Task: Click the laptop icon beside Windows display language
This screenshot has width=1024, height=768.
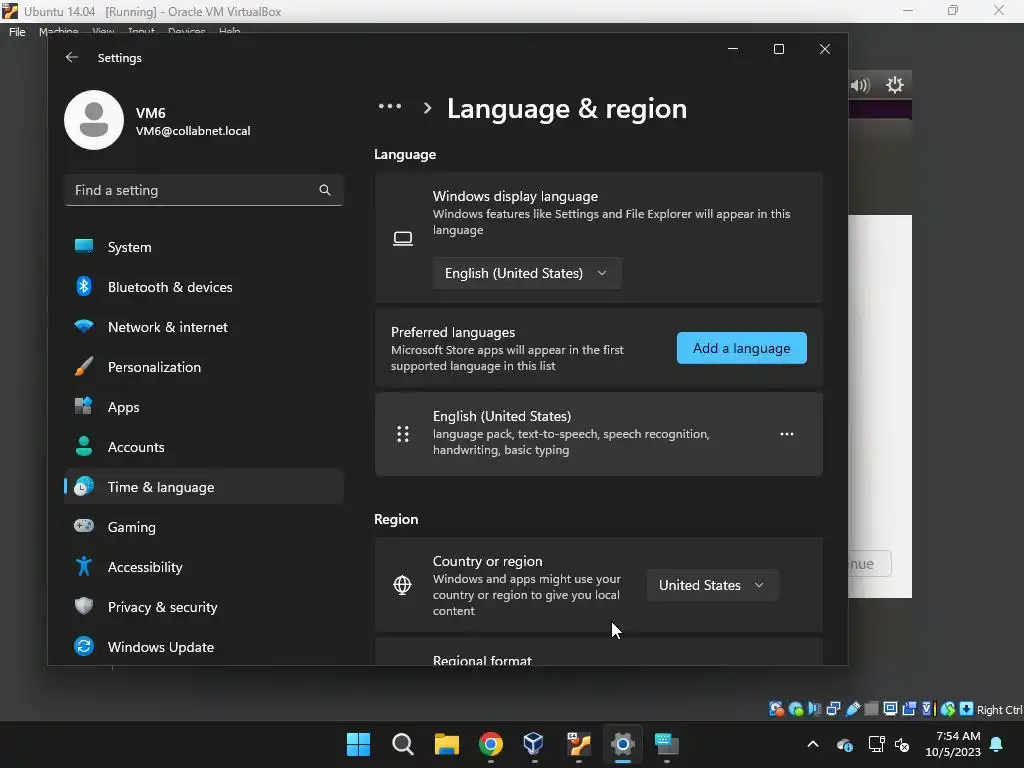Action: (x=403, y=238)
